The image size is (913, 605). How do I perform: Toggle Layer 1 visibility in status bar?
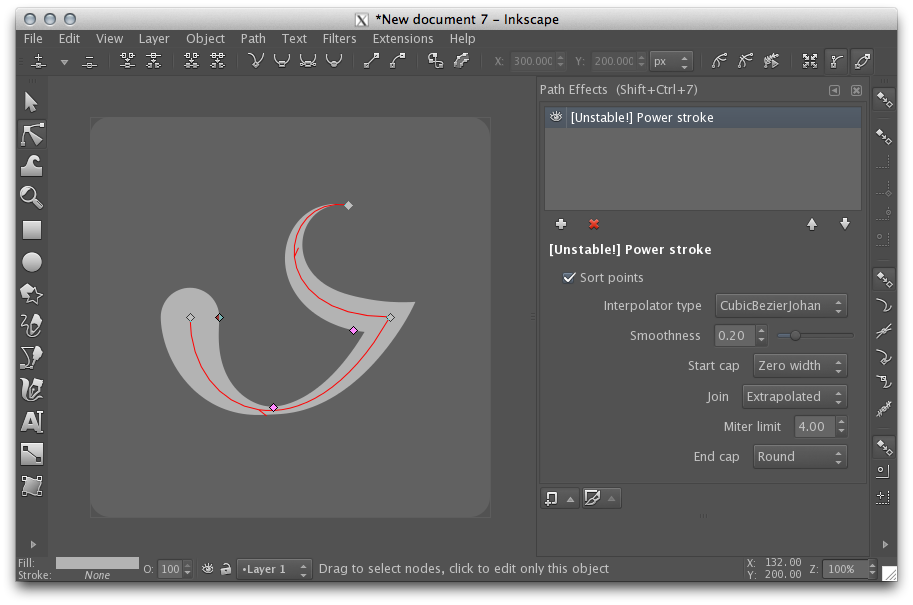click(208, 569)
